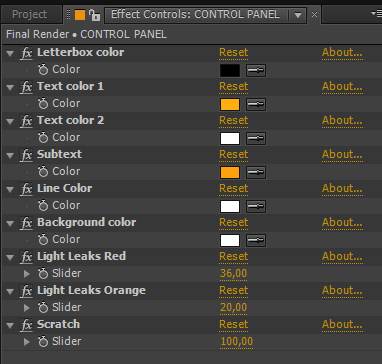
Task: Toggle stopwatch for Light Leaks Orange Slider
Action: pos(43,308)
